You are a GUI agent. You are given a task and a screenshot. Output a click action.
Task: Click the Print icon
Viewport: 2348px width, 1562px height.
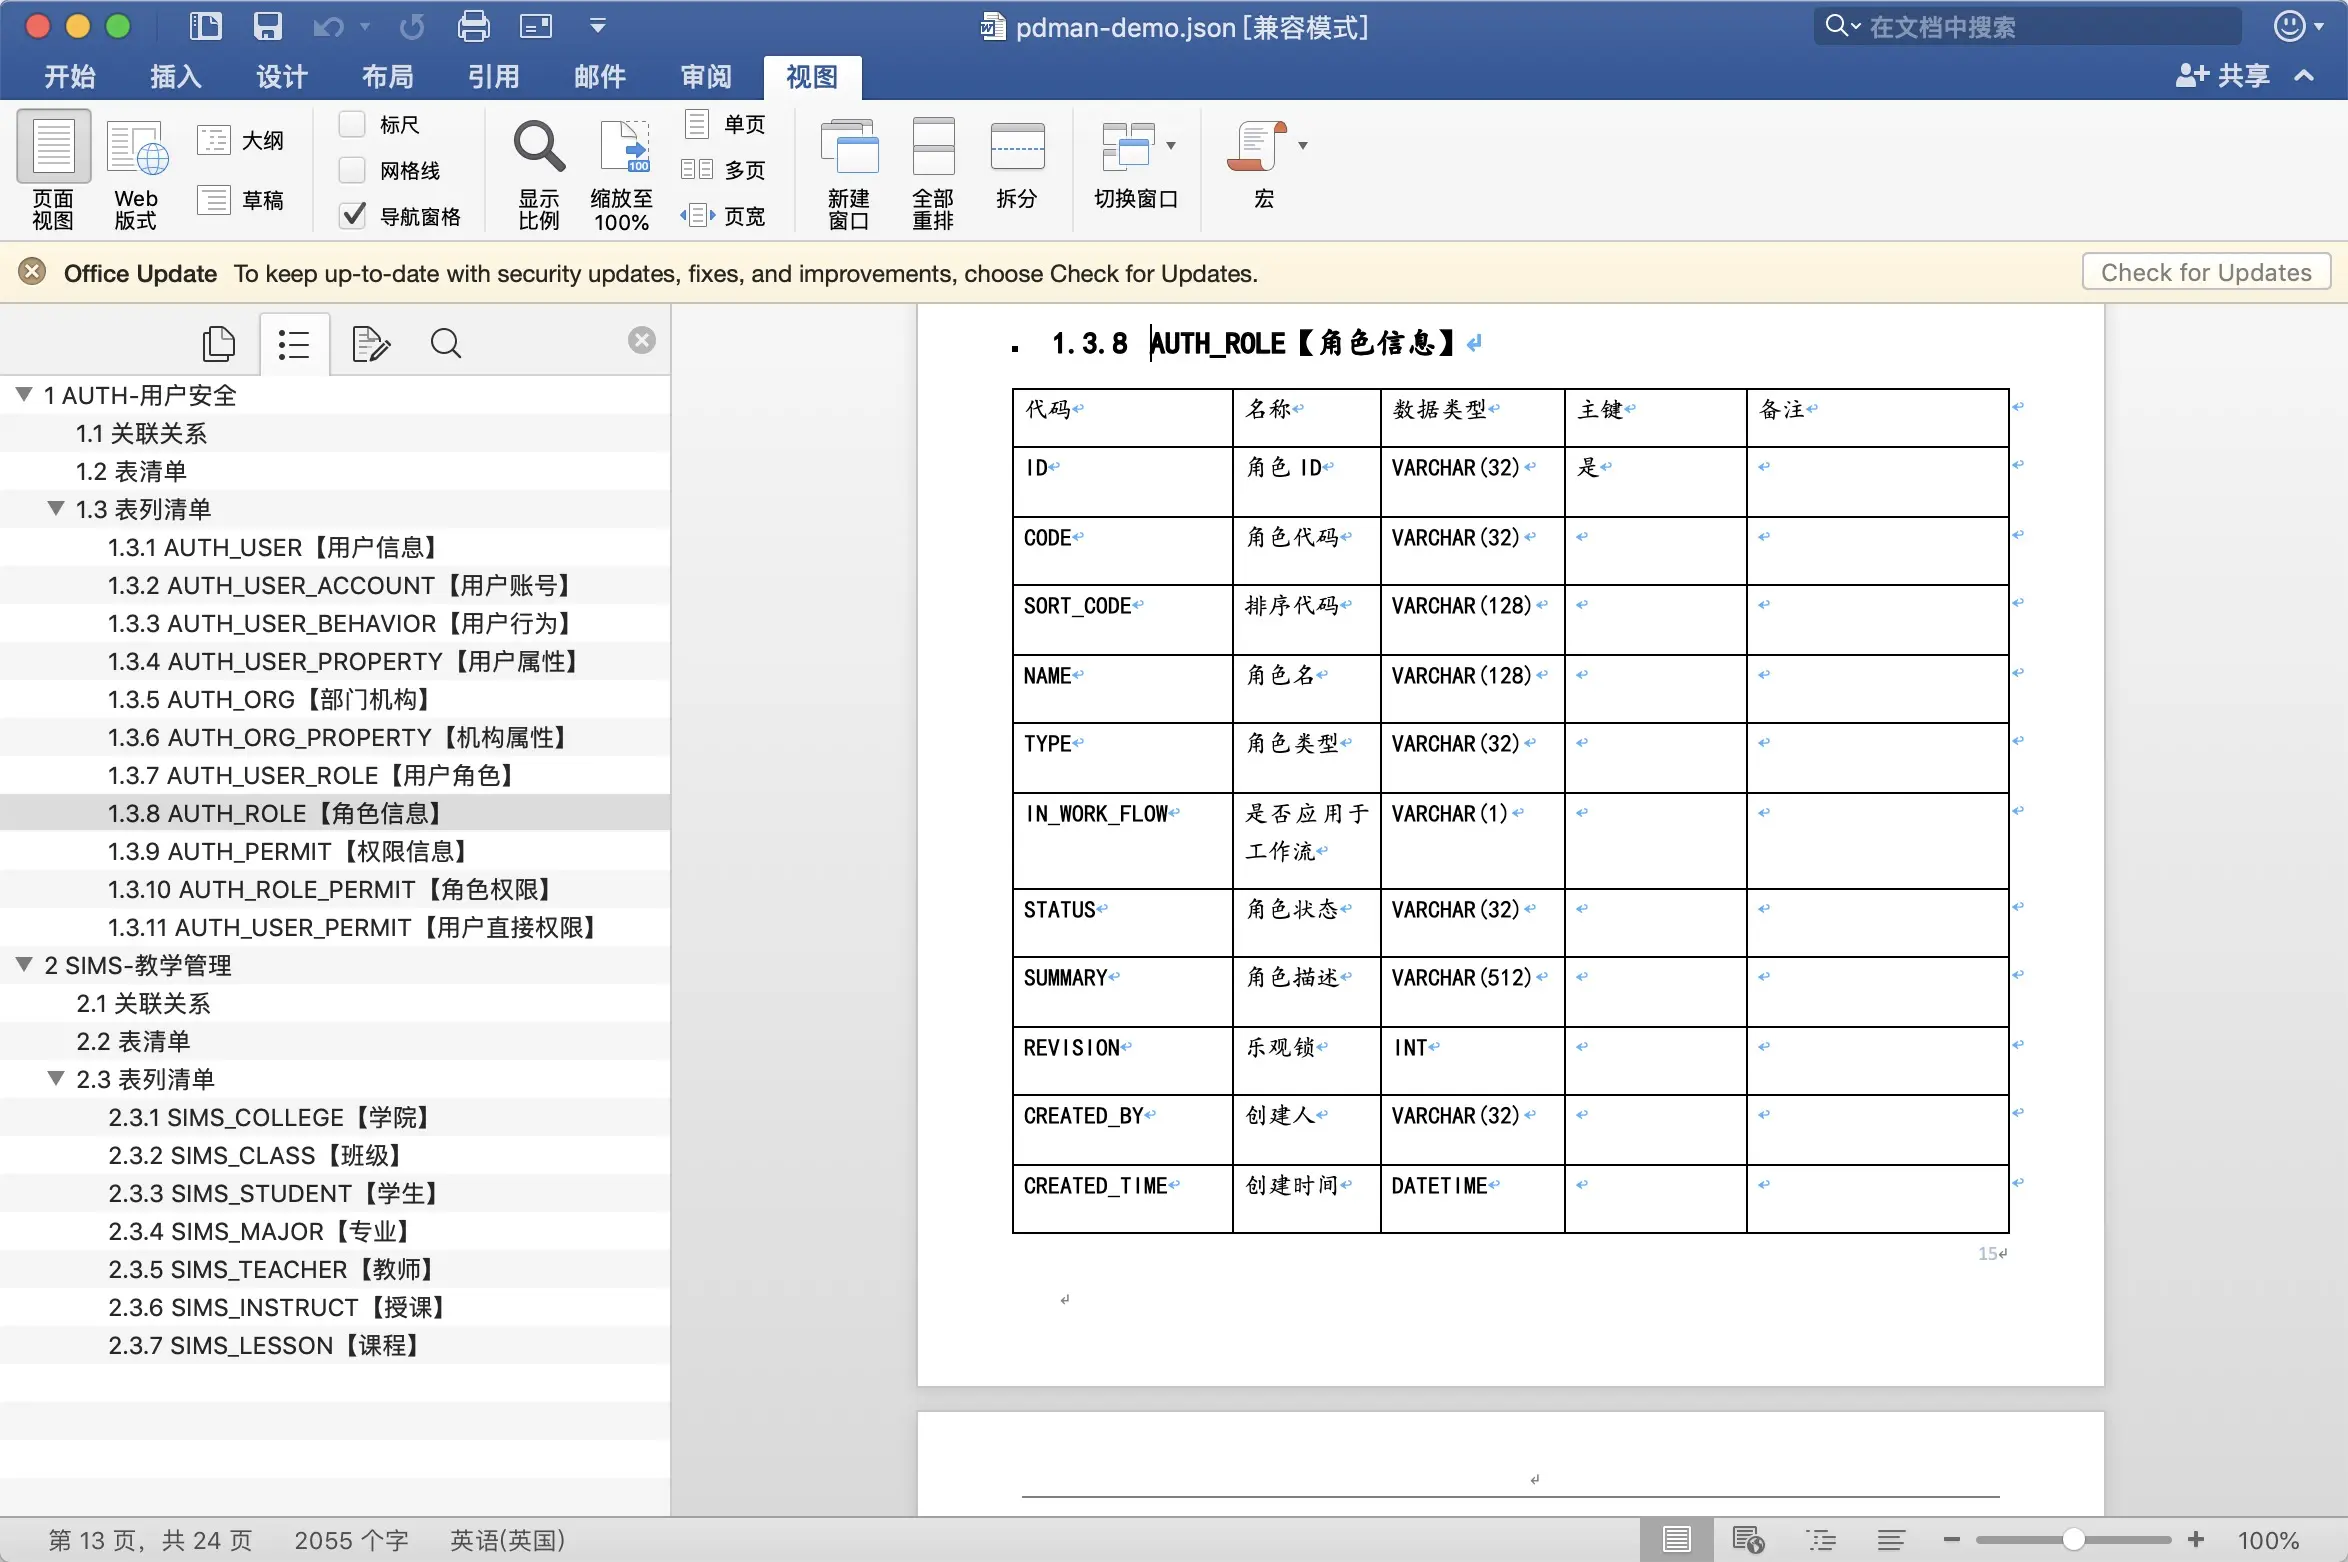pos(474,26)
